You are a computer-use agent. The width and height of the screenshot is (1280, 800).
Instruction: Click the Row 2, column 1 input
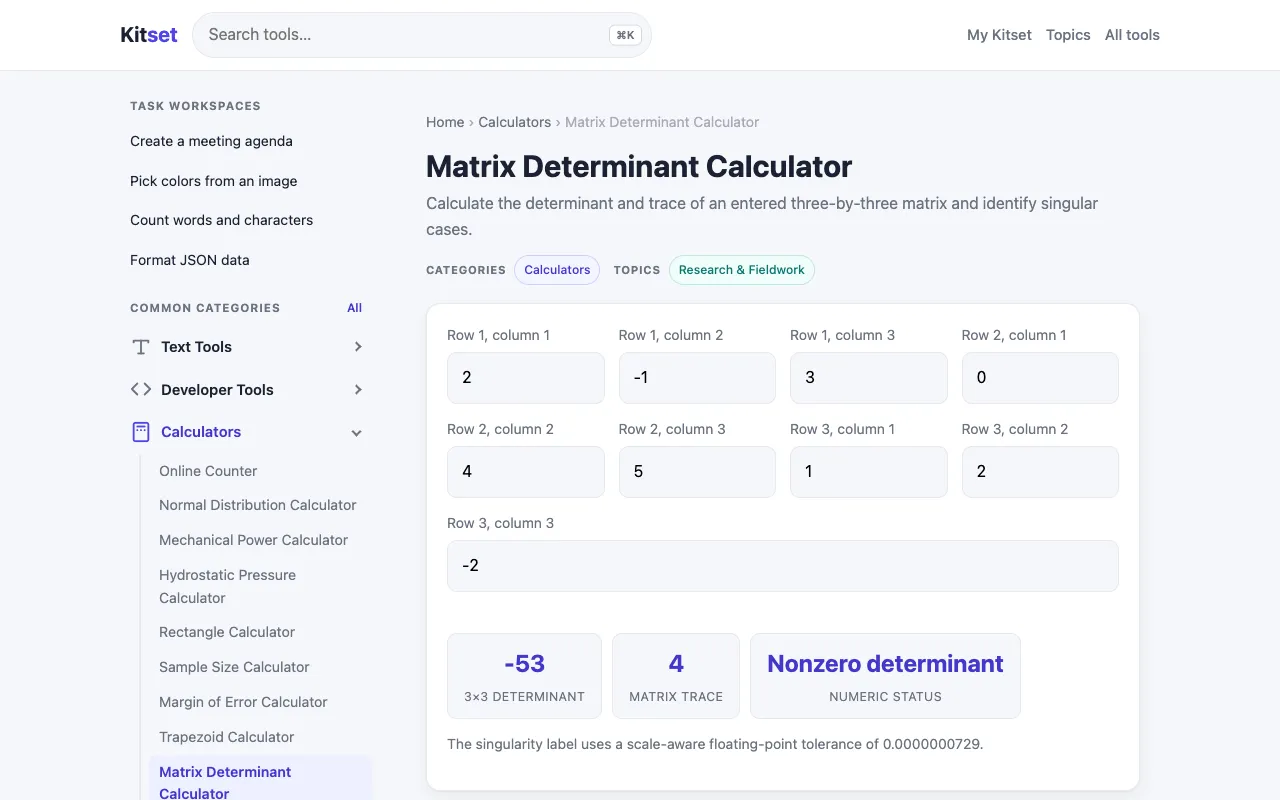(x=1040, y=378)
